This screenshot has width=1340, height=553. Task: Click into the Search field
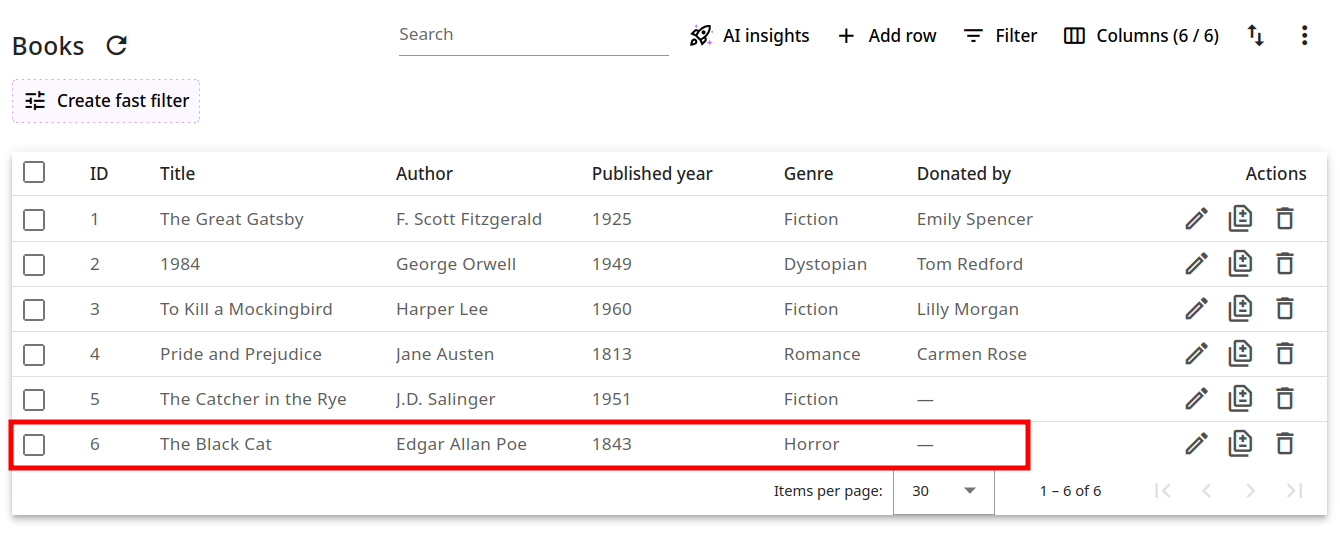(533, 35)
